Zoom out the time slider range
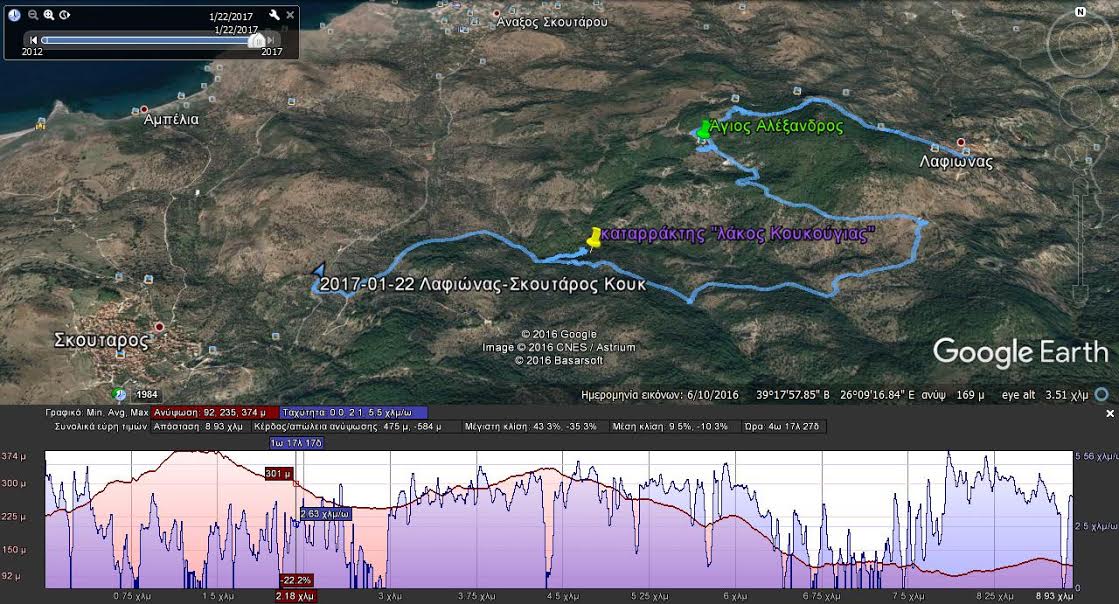Screen dimensions: 1119x604 [33, 15]
